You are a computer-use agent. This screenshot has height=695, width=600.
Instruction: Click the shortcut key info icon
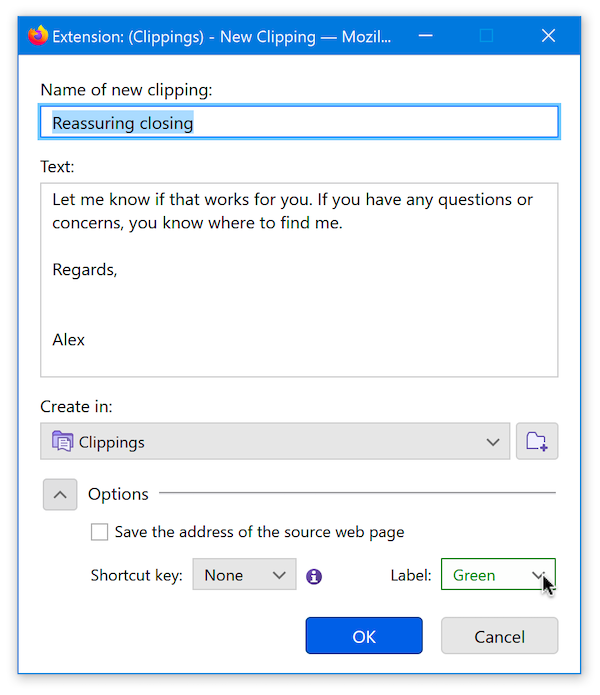point(314,576)
